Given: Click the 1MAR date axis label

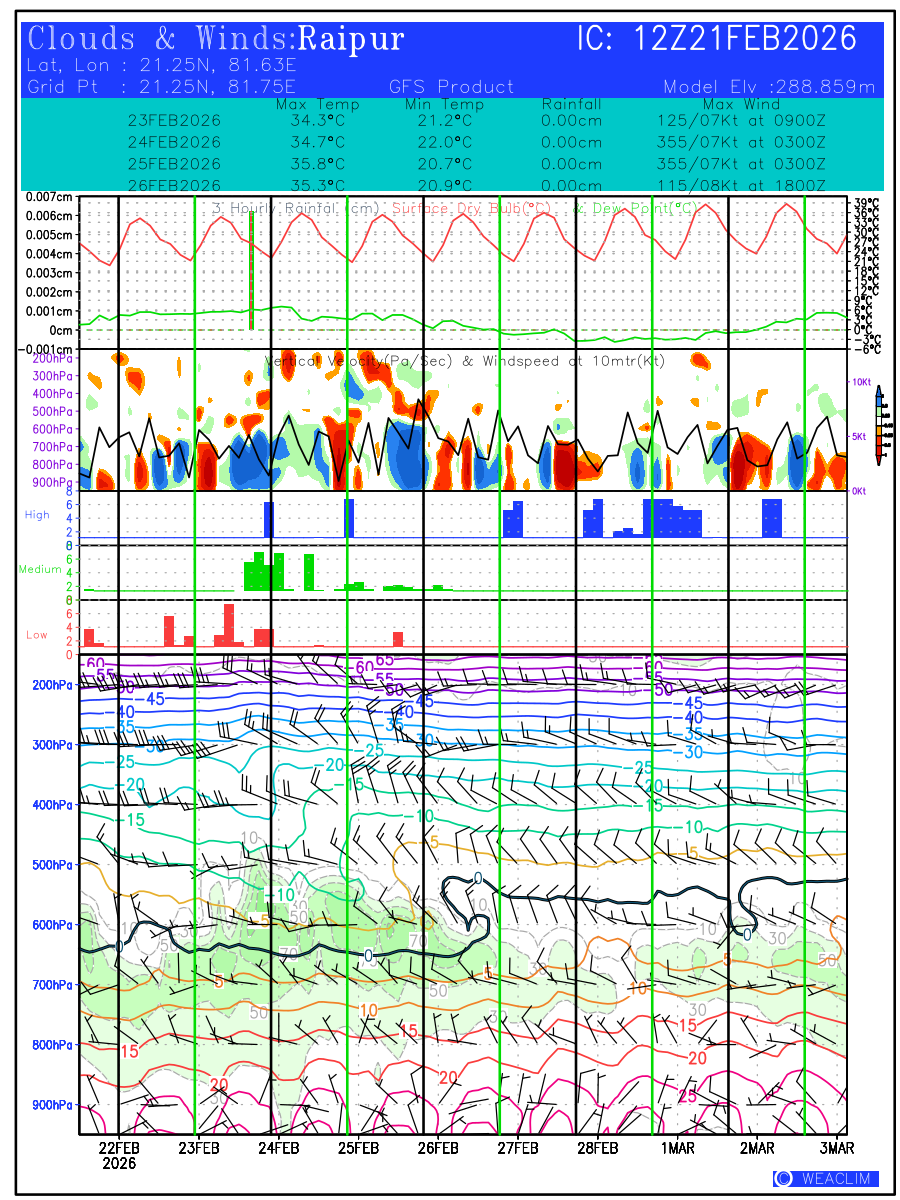Looking at the screenshot, I should click(676, 1147).
